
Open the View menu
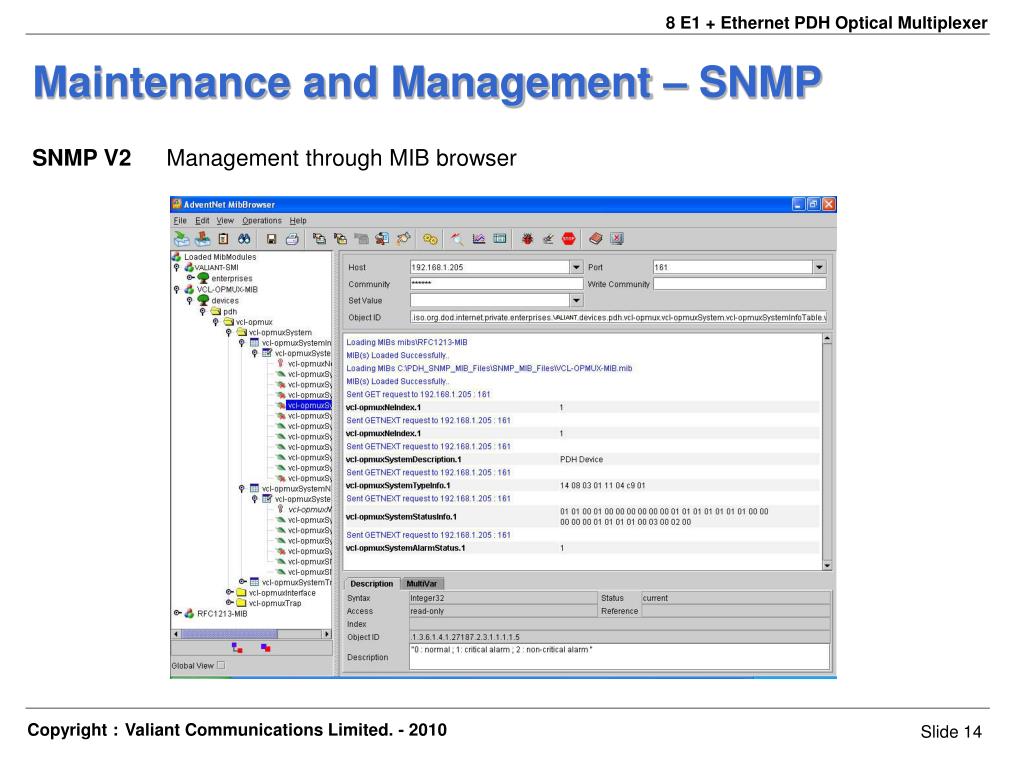pyautogui.click(x=225, y=221)
